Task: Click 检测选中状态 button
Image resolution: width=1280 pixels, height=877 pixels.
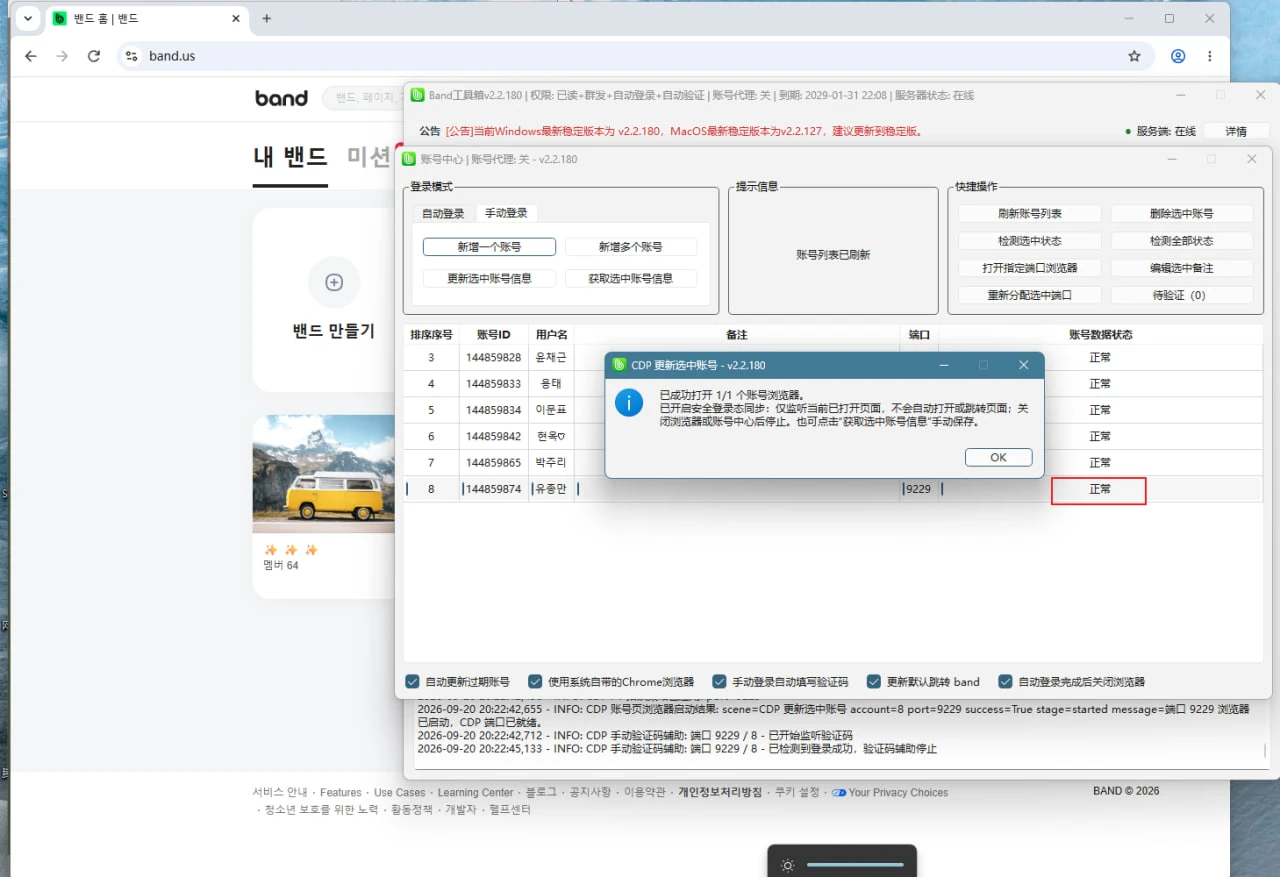Action: click(x=1029, y=241)
